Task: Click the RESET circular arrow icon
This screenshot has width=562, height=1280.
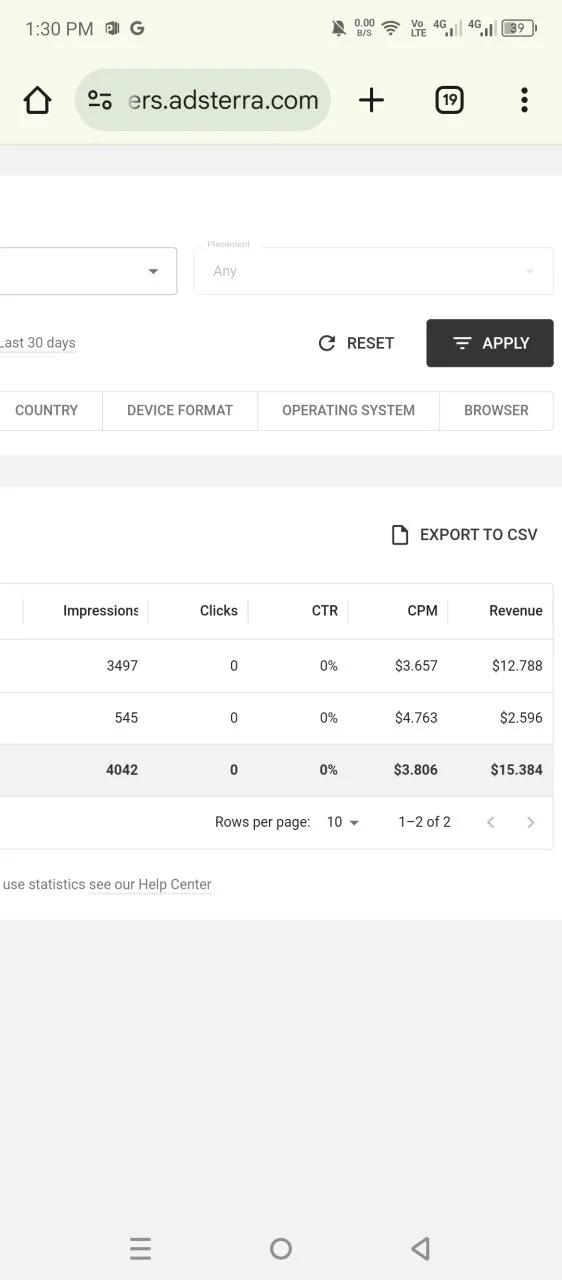Action: click(326, 343)
